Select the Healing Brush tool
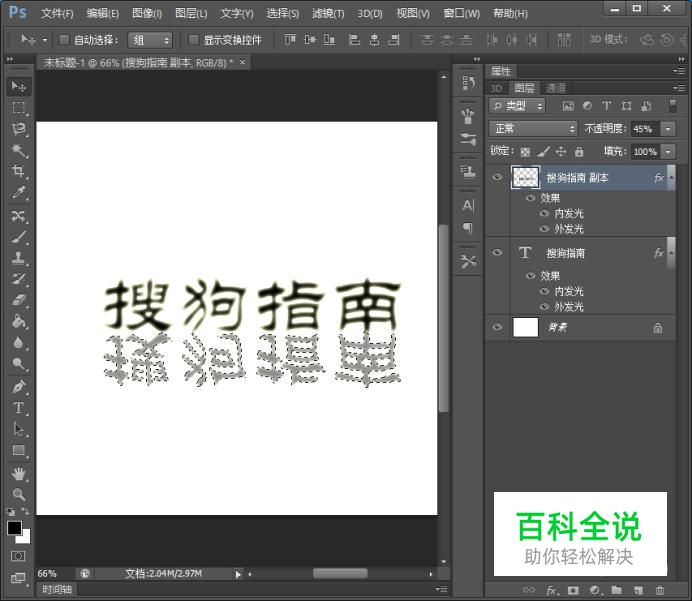 click(x=18, y=216)
